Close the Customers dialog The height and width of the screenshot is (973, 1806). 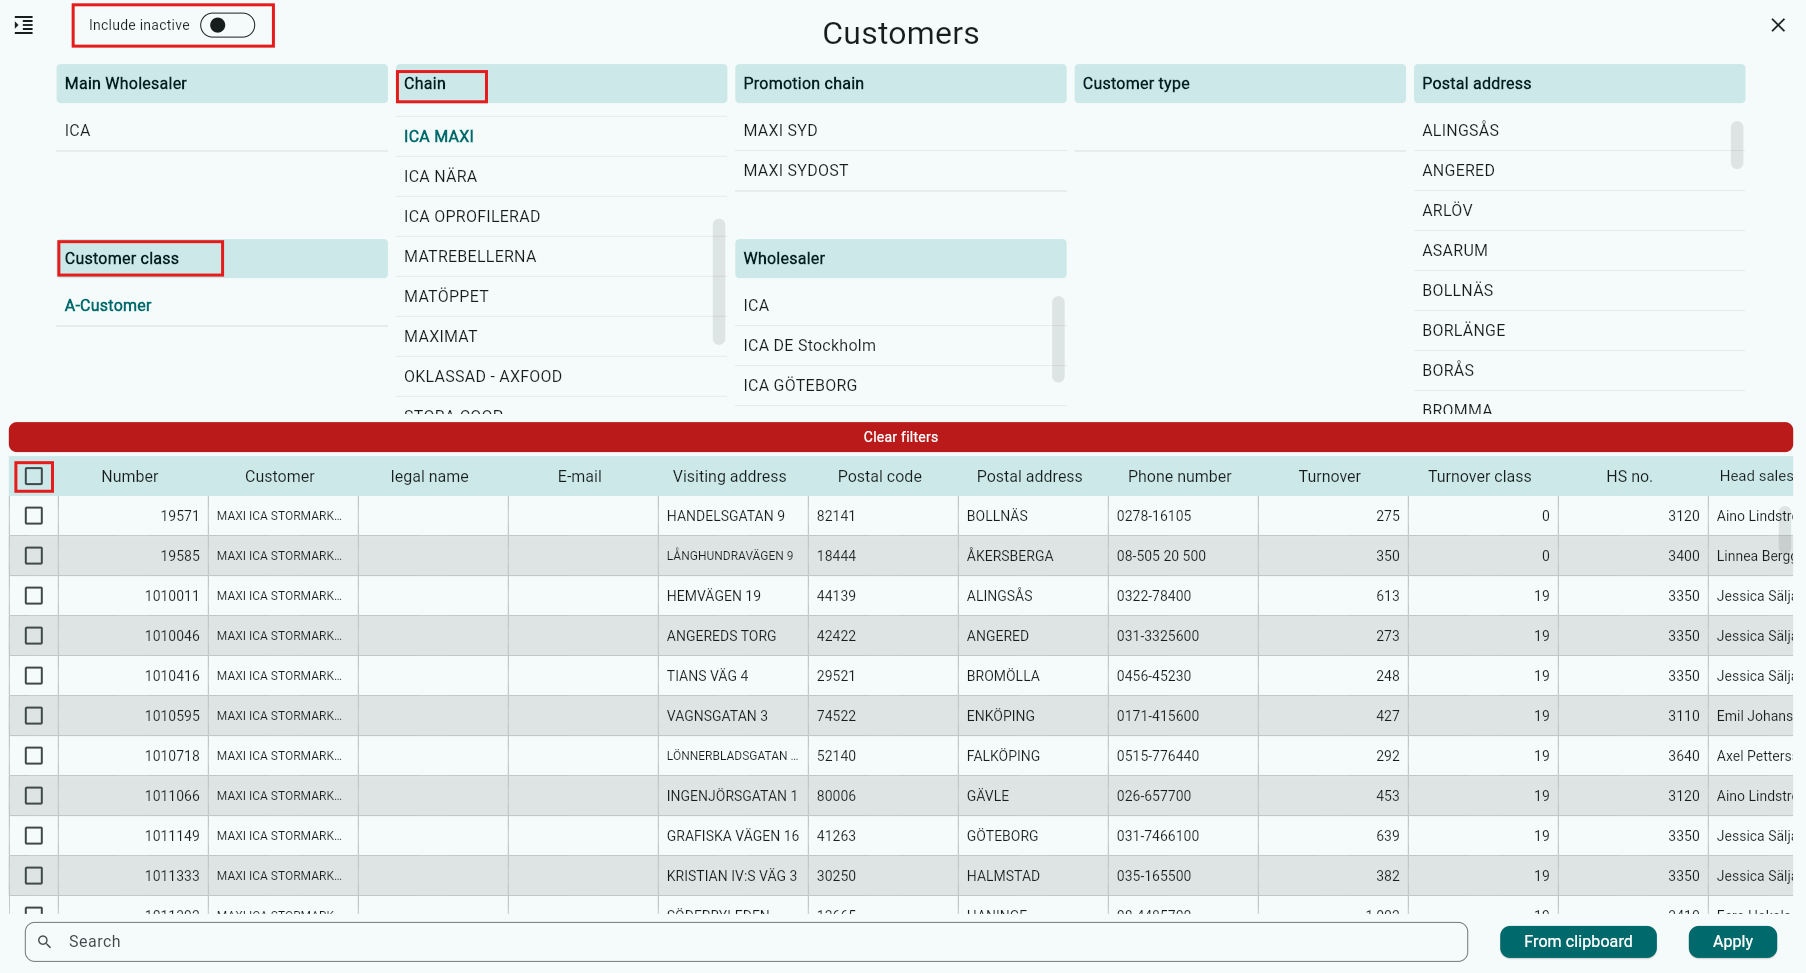pos(1778,25)
